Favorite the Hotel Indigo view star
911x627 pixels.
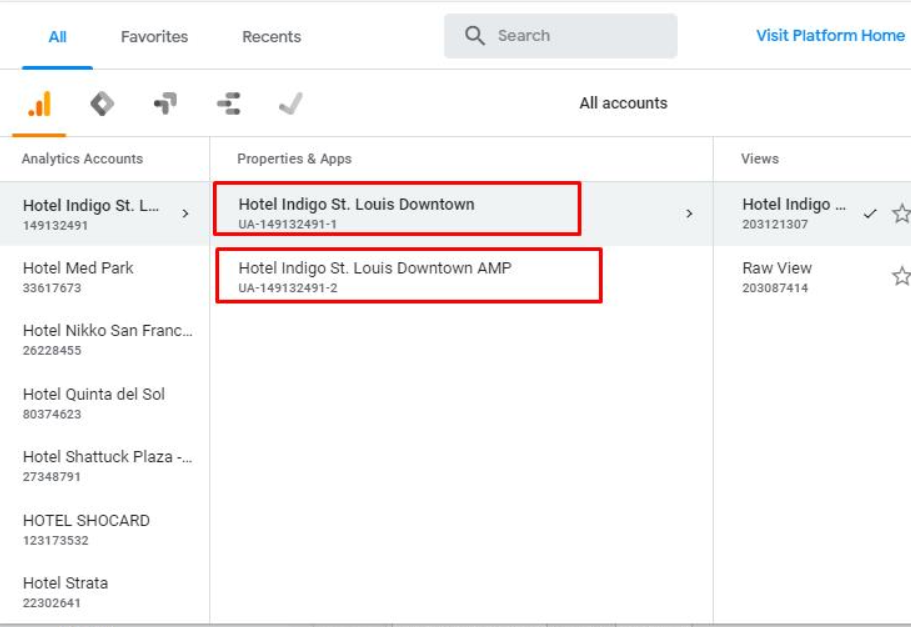pos(902,213)
